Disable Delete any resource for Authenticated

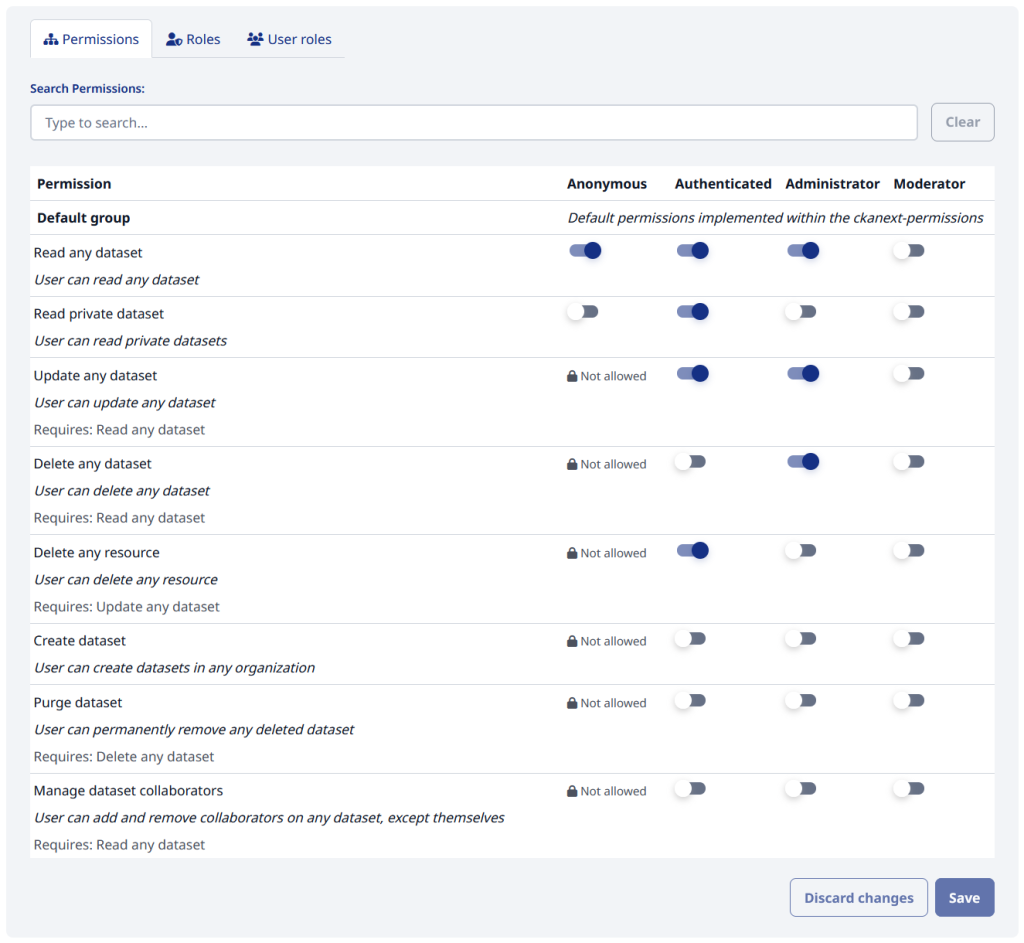(x=692, y=551)
